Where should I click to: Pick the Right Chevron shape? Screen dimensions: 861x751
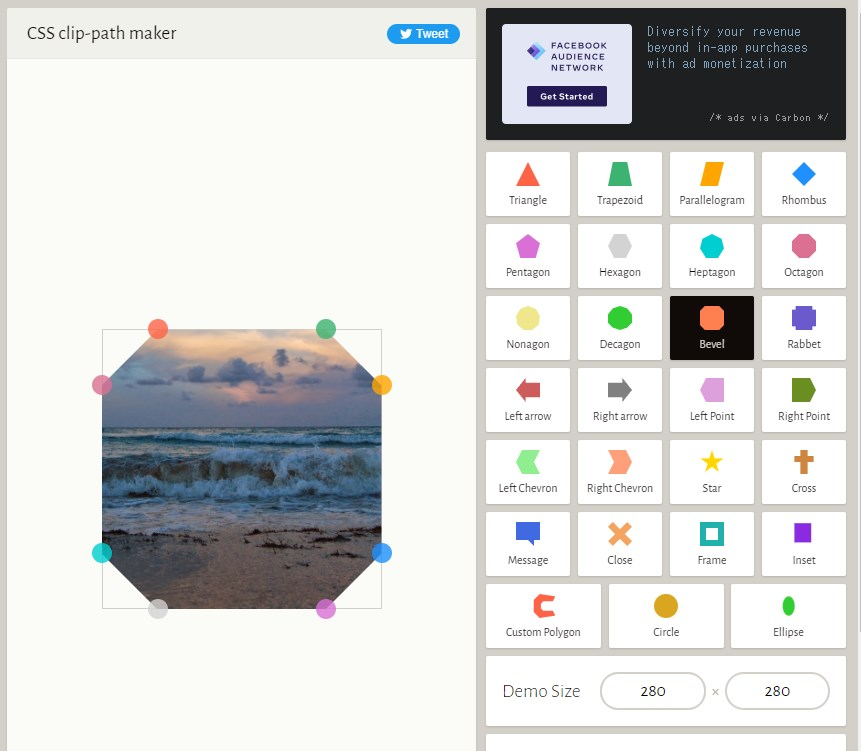coord(619,472)
